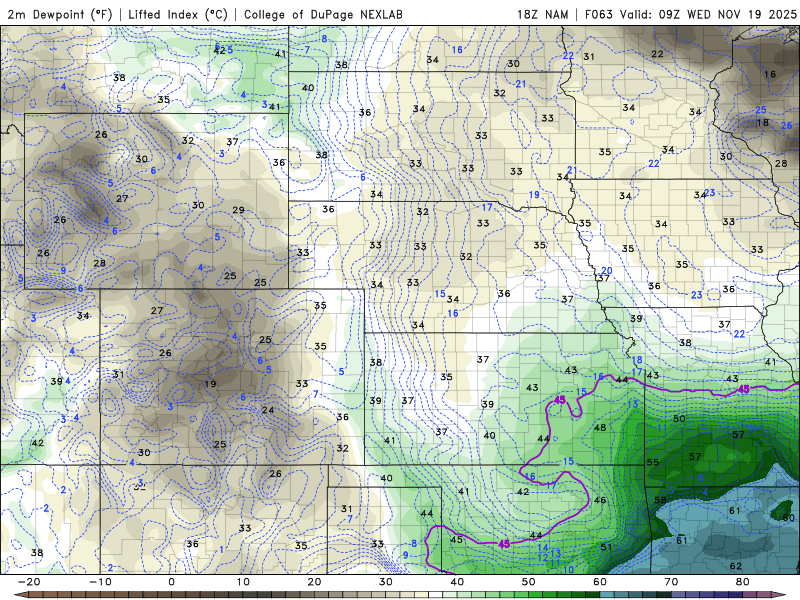Click the black dewpoint value '24' on the map
Screen dimensions: 800x600
(268, 410)
